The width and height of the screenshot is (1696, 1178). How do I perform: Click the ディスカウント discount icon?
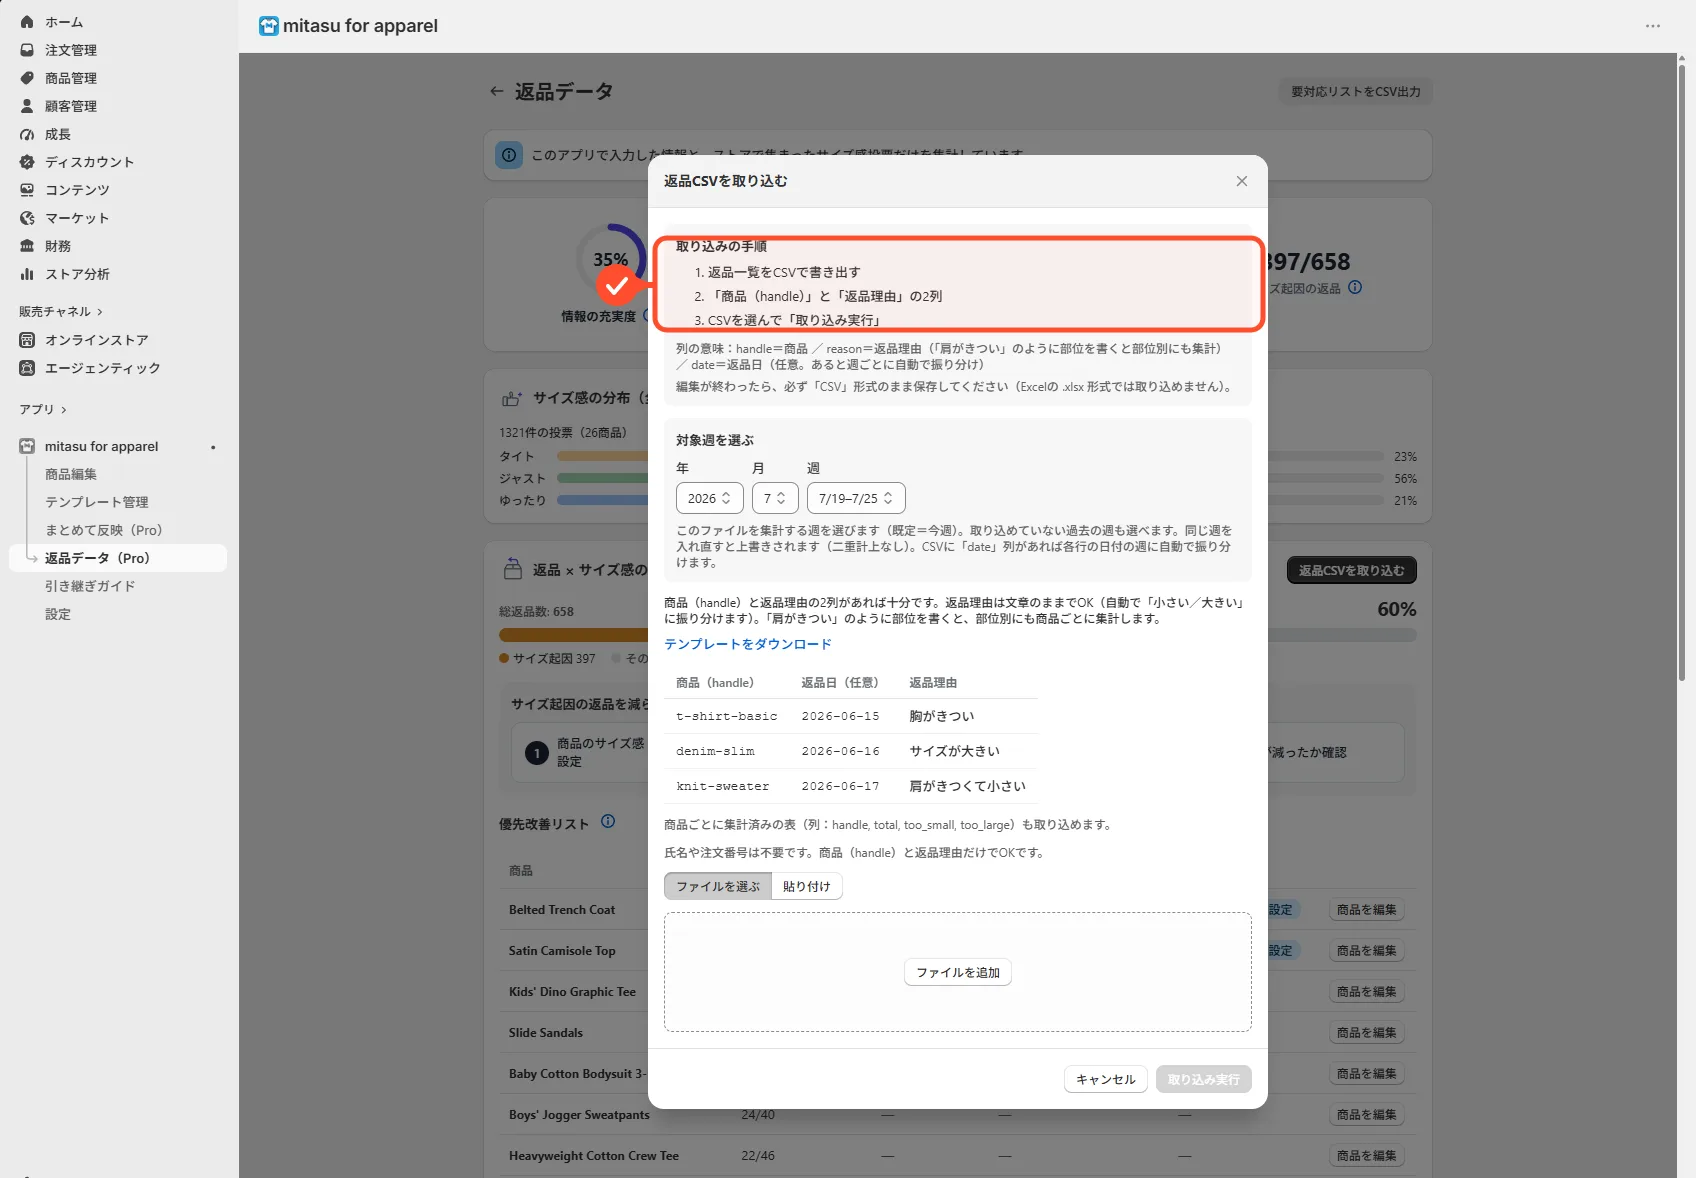pos(27,162)
